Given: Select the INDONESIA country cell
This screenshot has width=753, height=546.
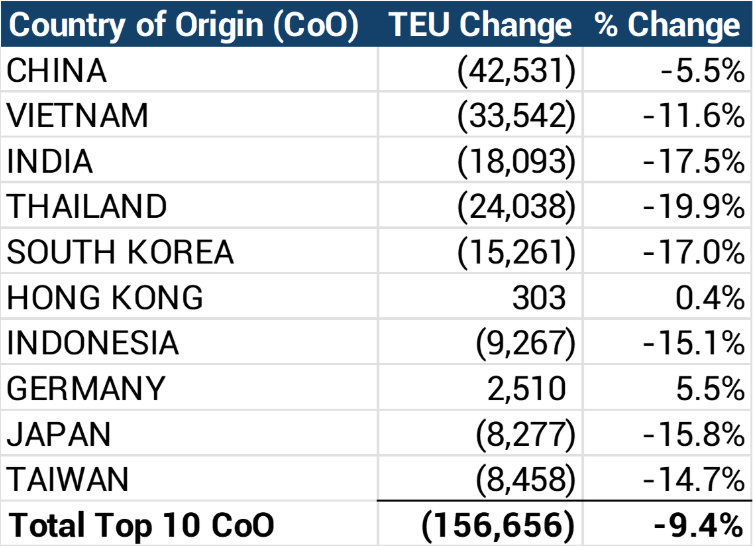Looking at the screenshot, I should [x=93, y=343].
